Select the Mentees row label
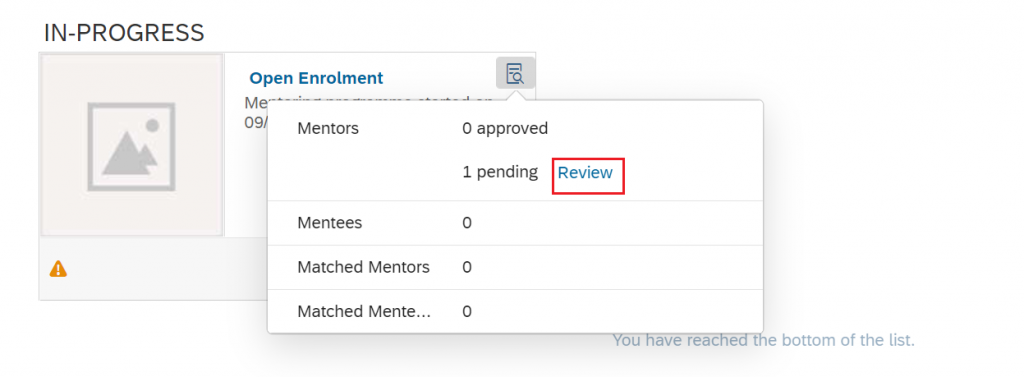Screen dimensions: 1024x377 (330, 223)
